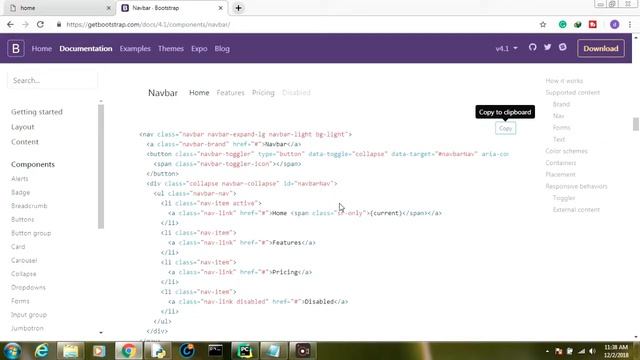Click Pricing in example navbar
This screenshot has height=360, width=640.
tap(263, 93)
